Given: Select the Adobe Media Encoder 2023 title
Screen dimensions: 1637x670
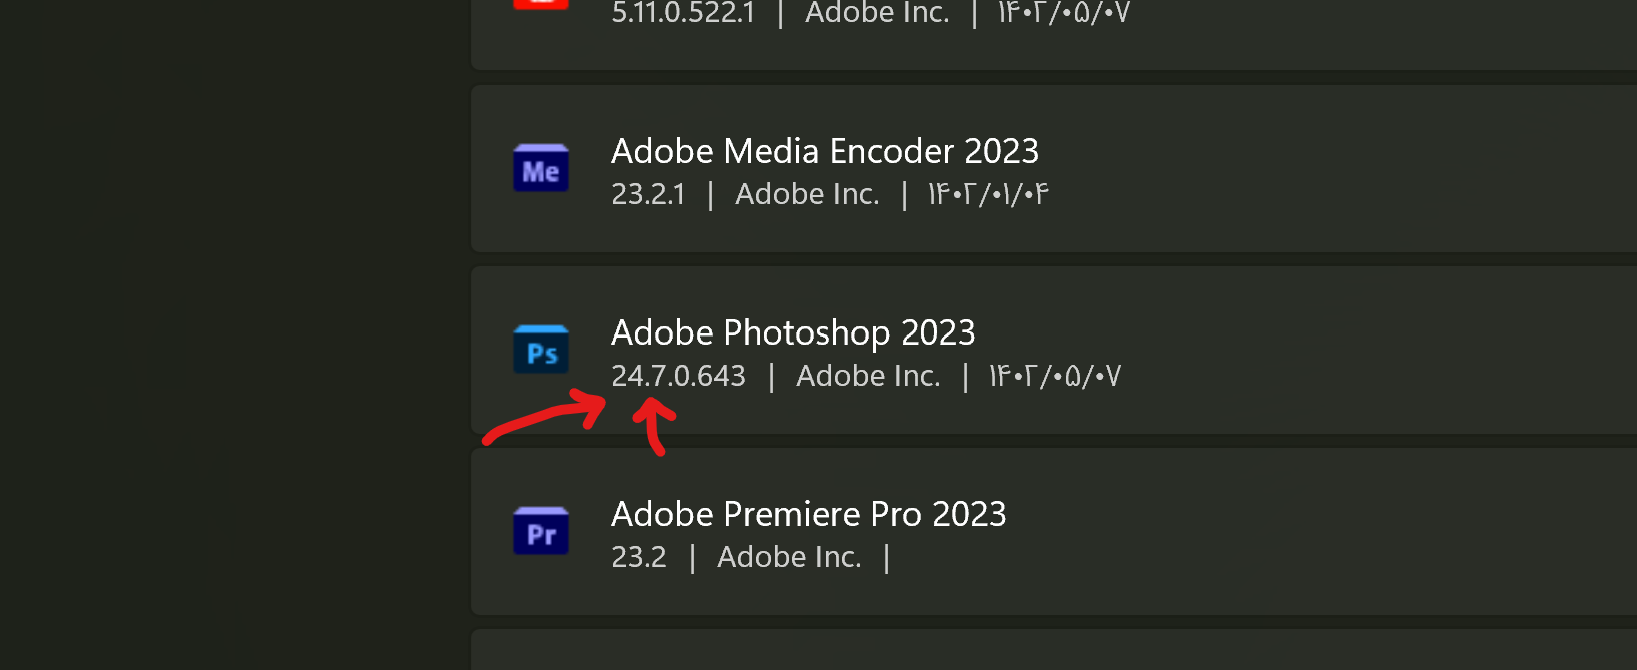Looking at the screenshot, I should [825, 151].
